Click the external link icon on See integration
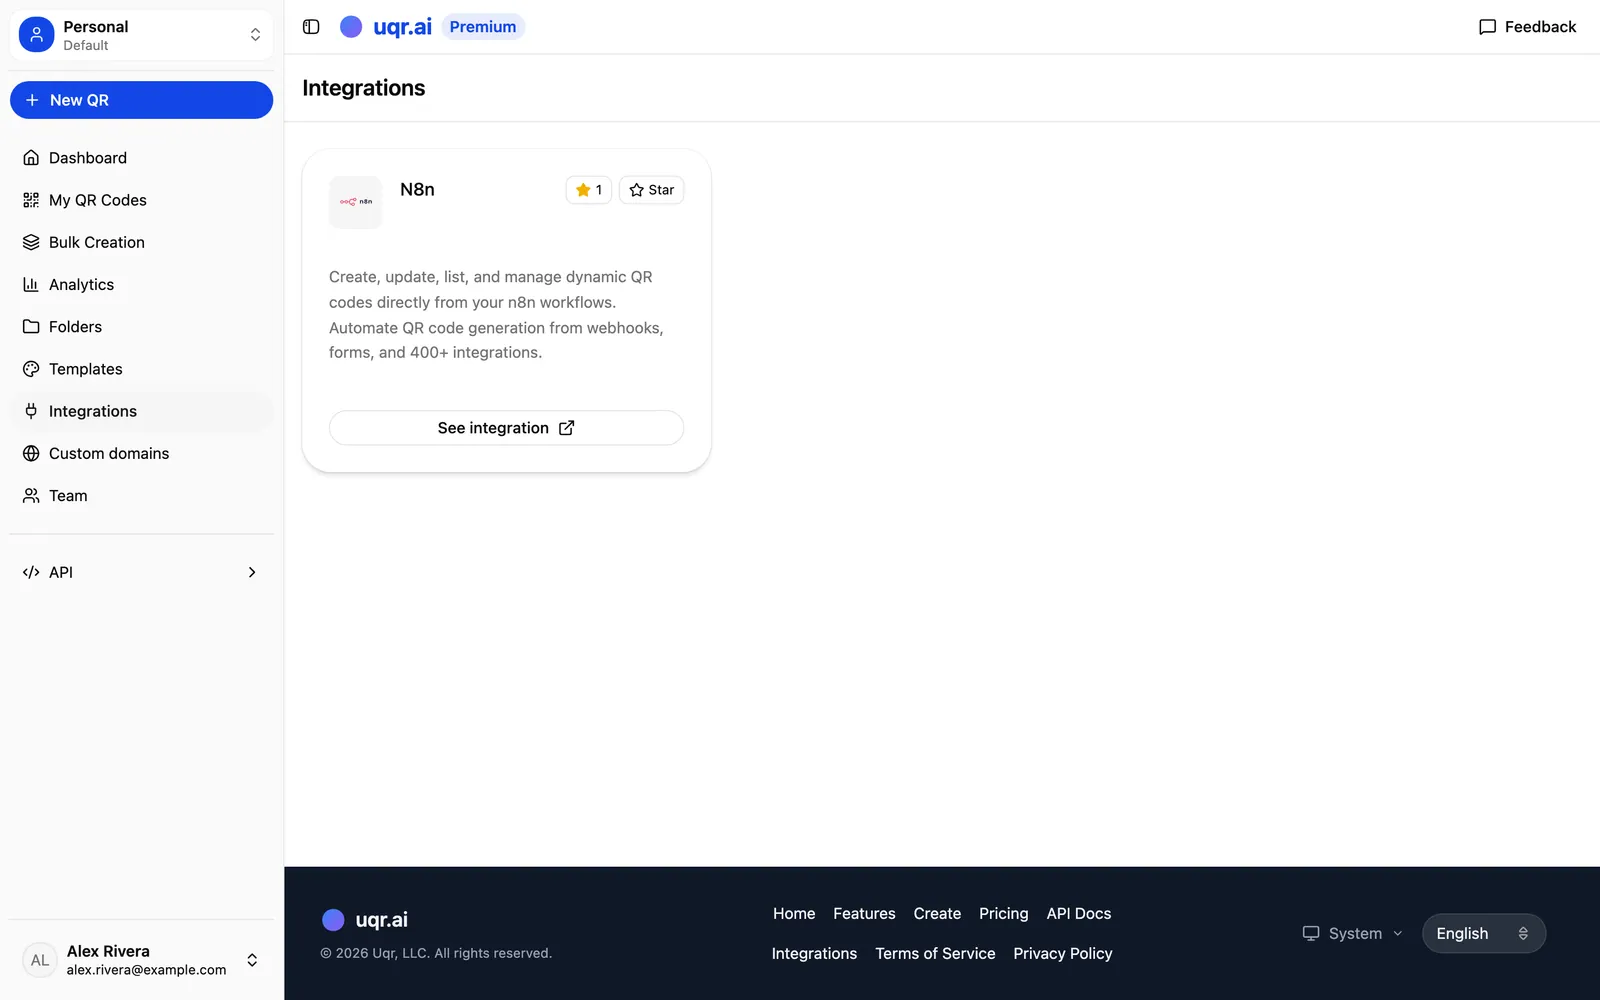 click(567, 428)
